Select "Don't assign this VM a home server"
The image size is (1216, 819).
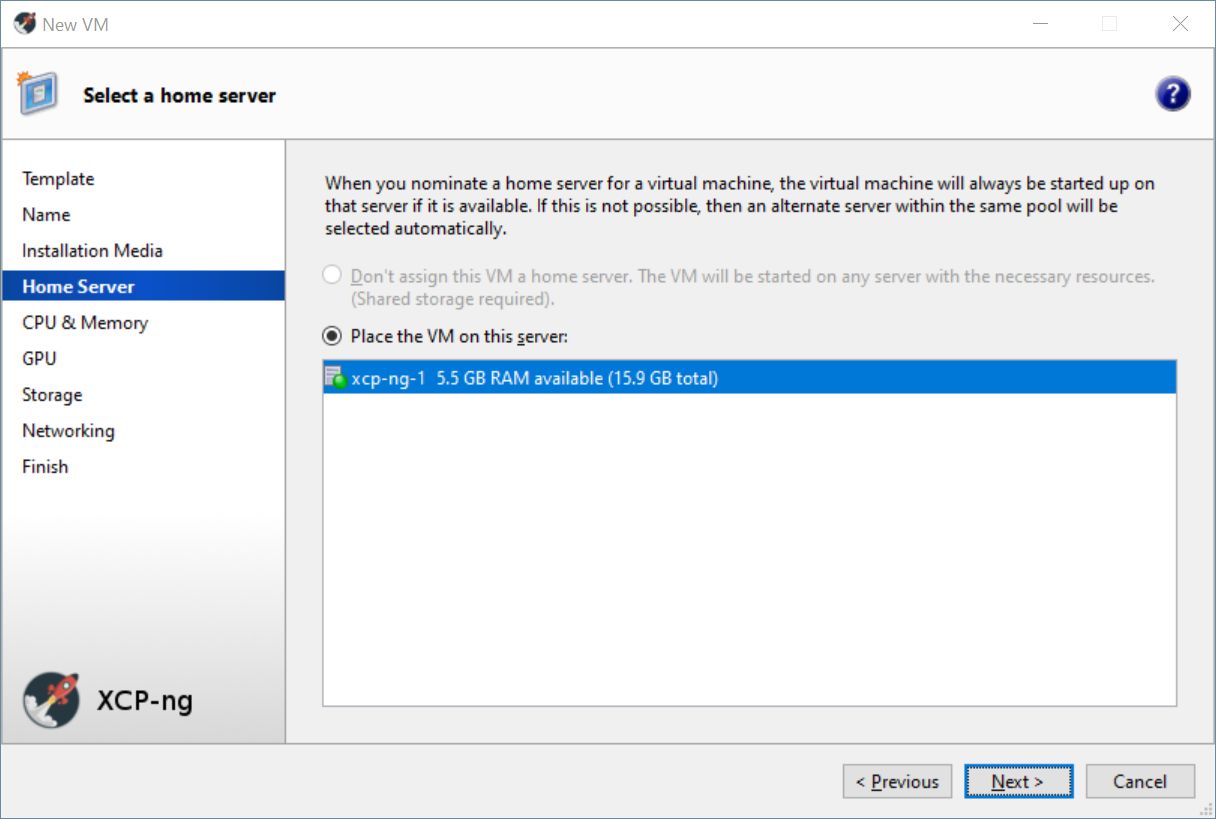coord(333,276)
